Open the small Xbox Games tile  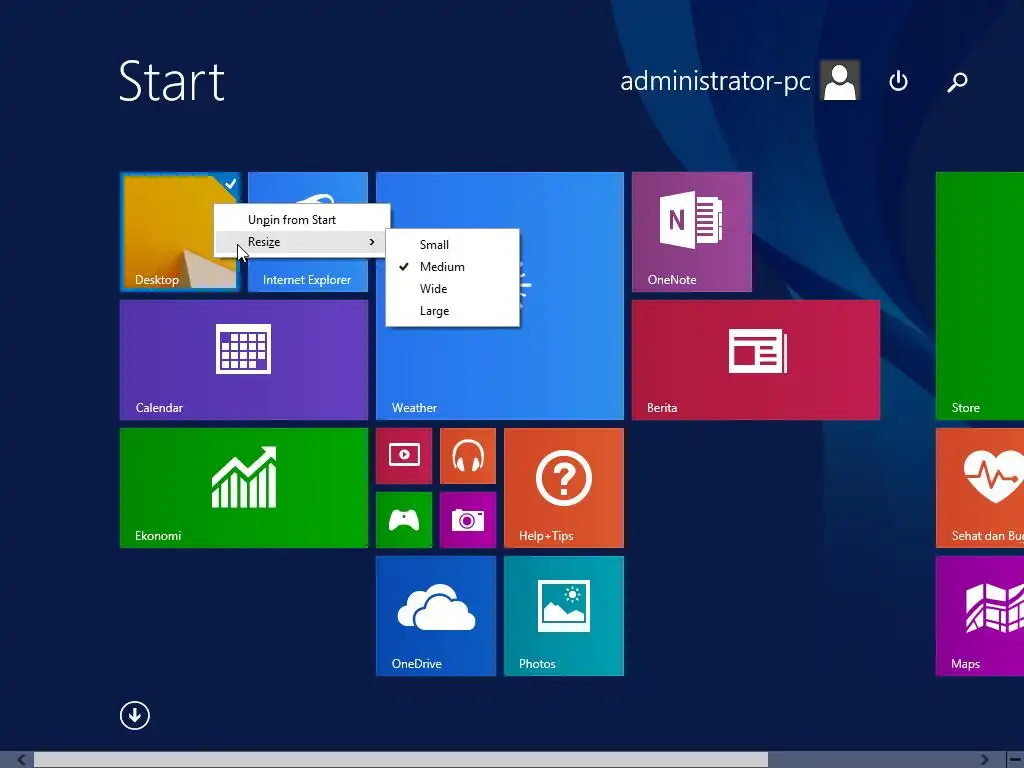[404, 520]
